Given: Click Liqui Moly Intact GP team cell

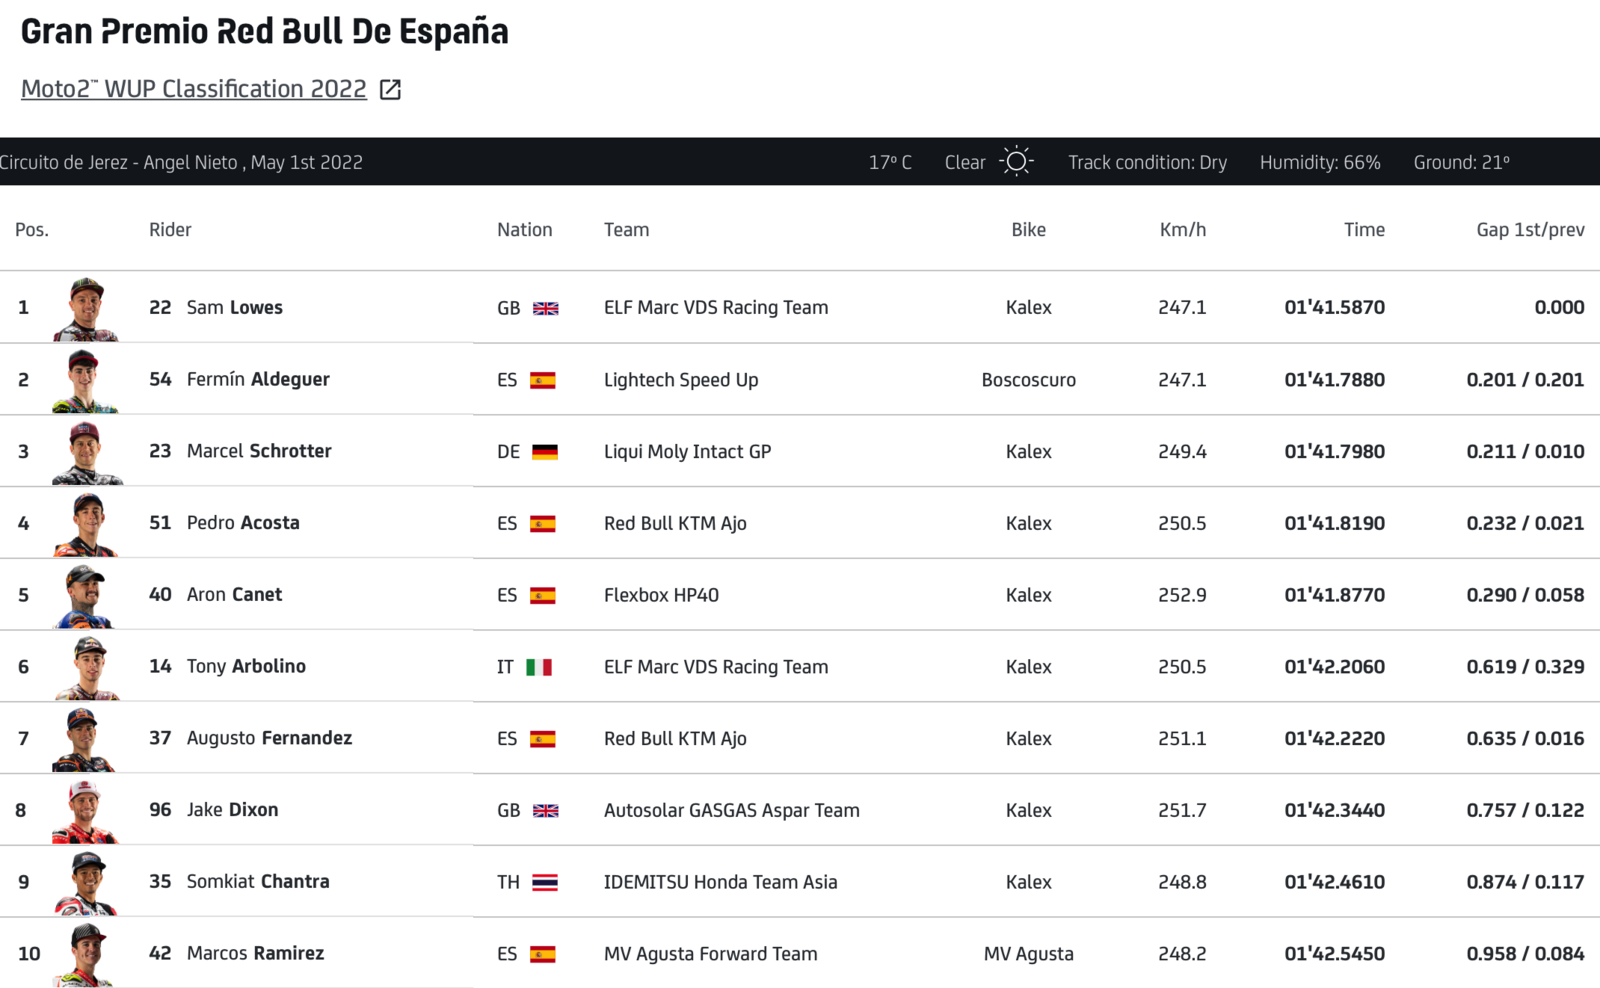Looking at the screenshot, I should [688, 452].
